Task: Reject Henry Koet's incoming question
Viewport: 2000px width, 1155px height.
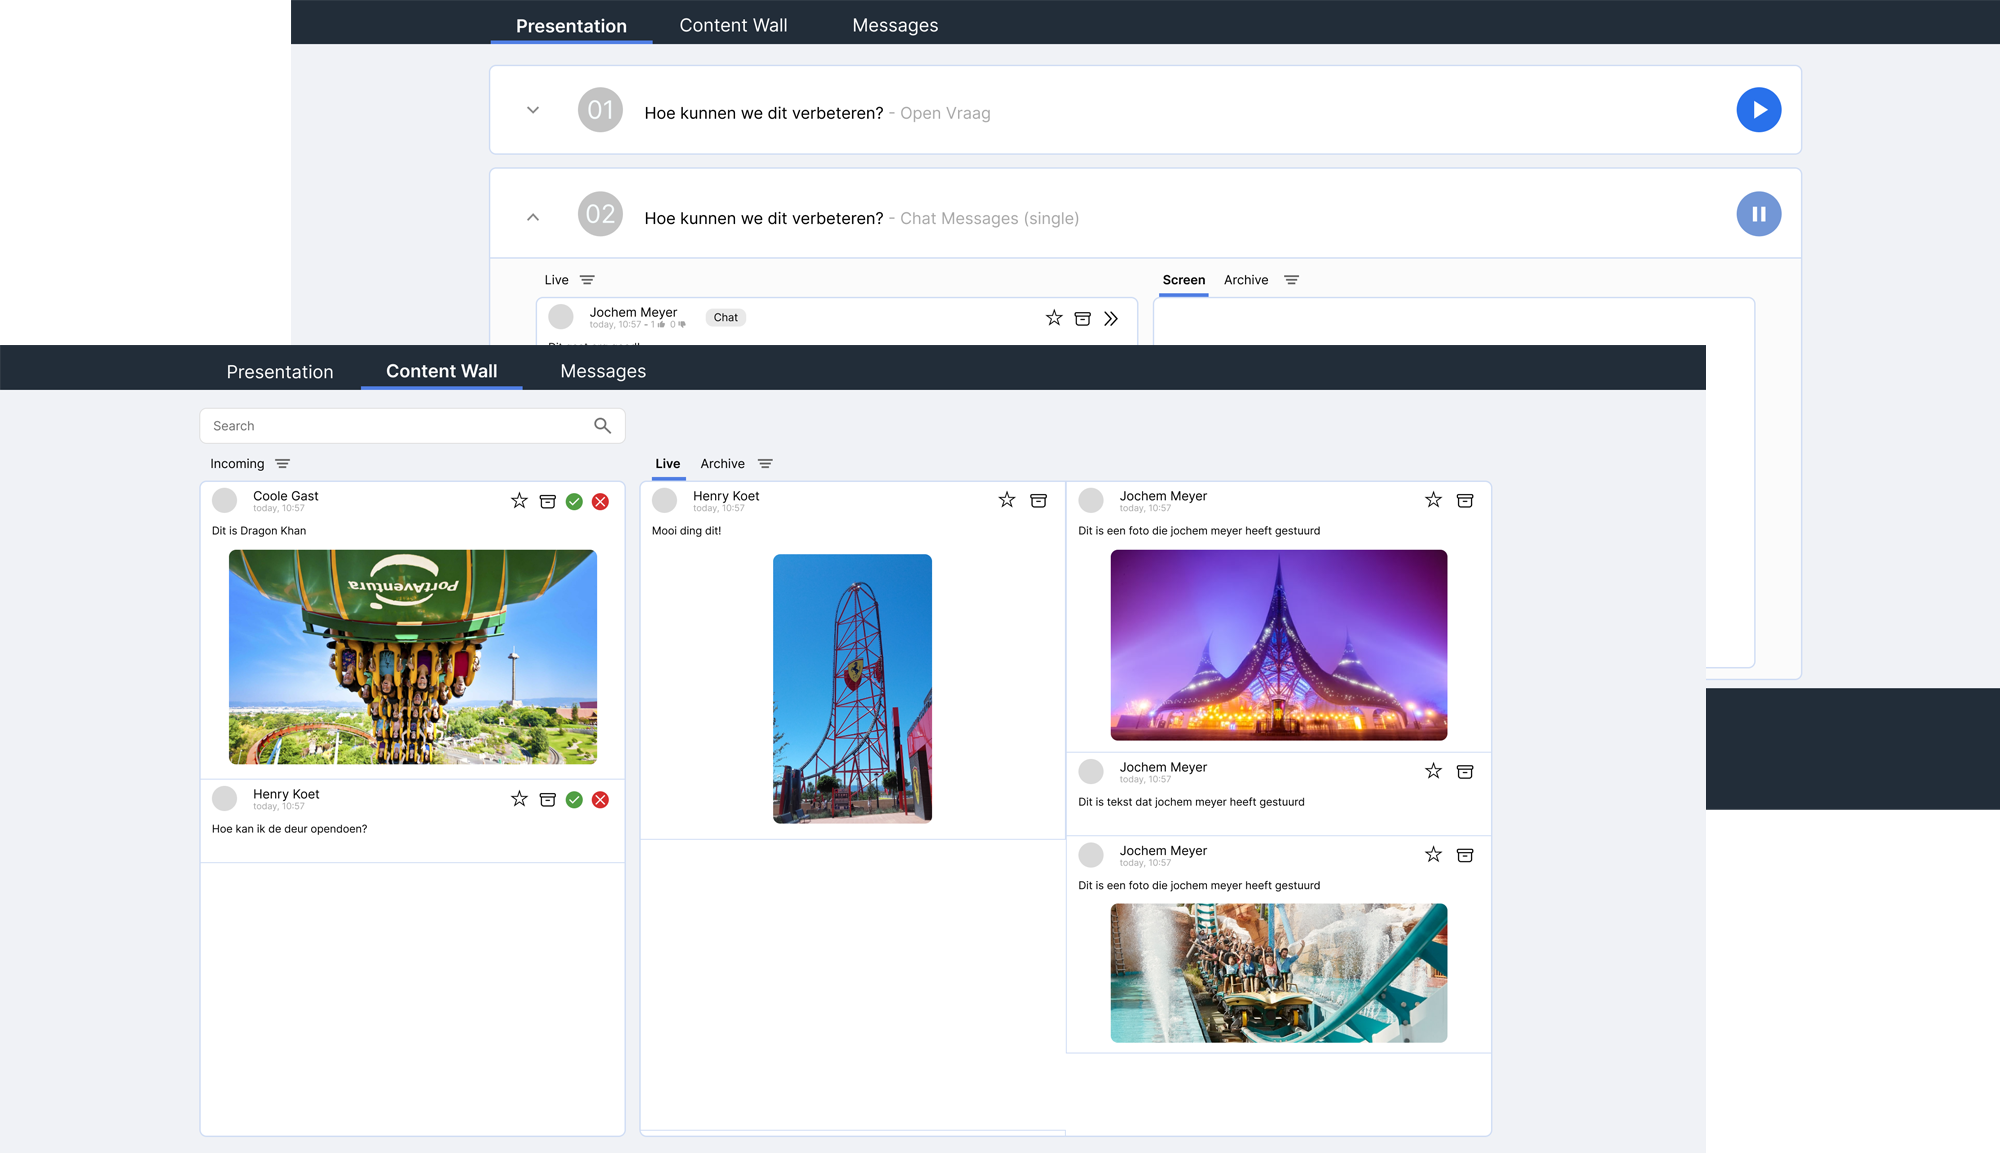Action: 600,800
